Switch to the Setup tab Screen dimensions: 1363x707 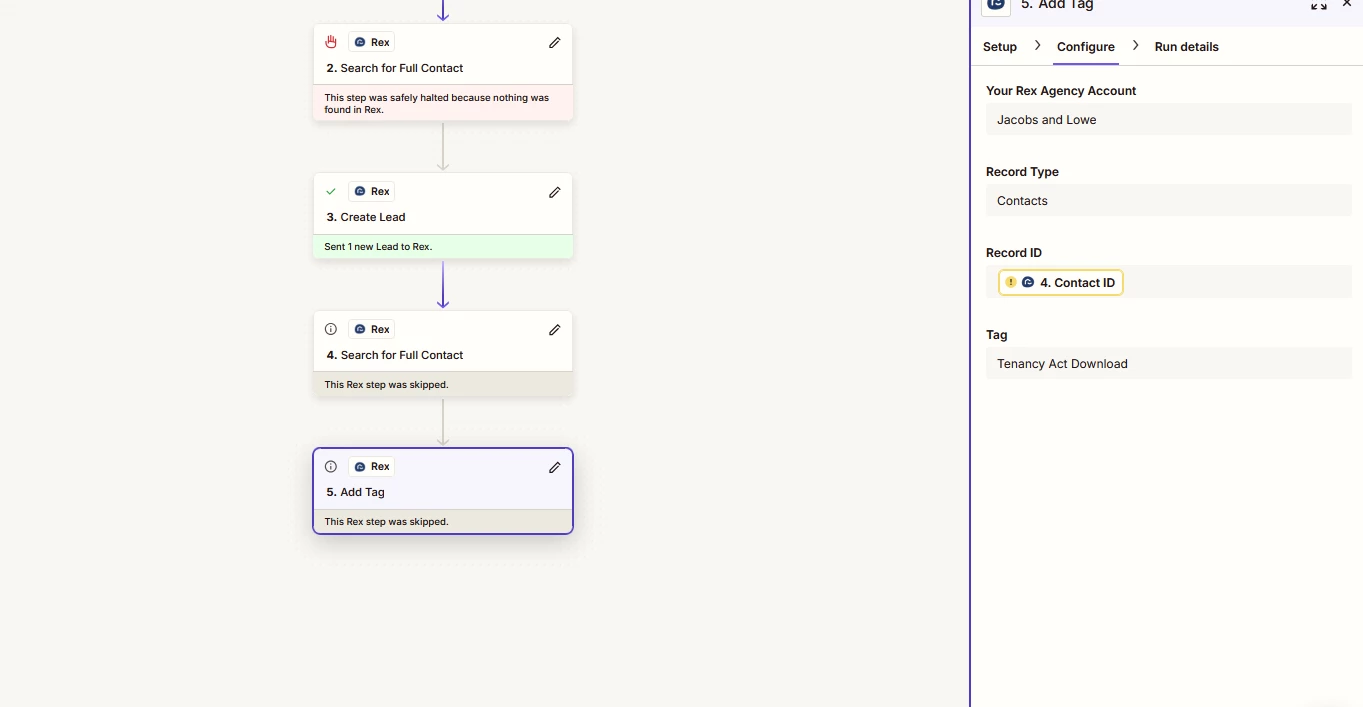point(1000,47)
